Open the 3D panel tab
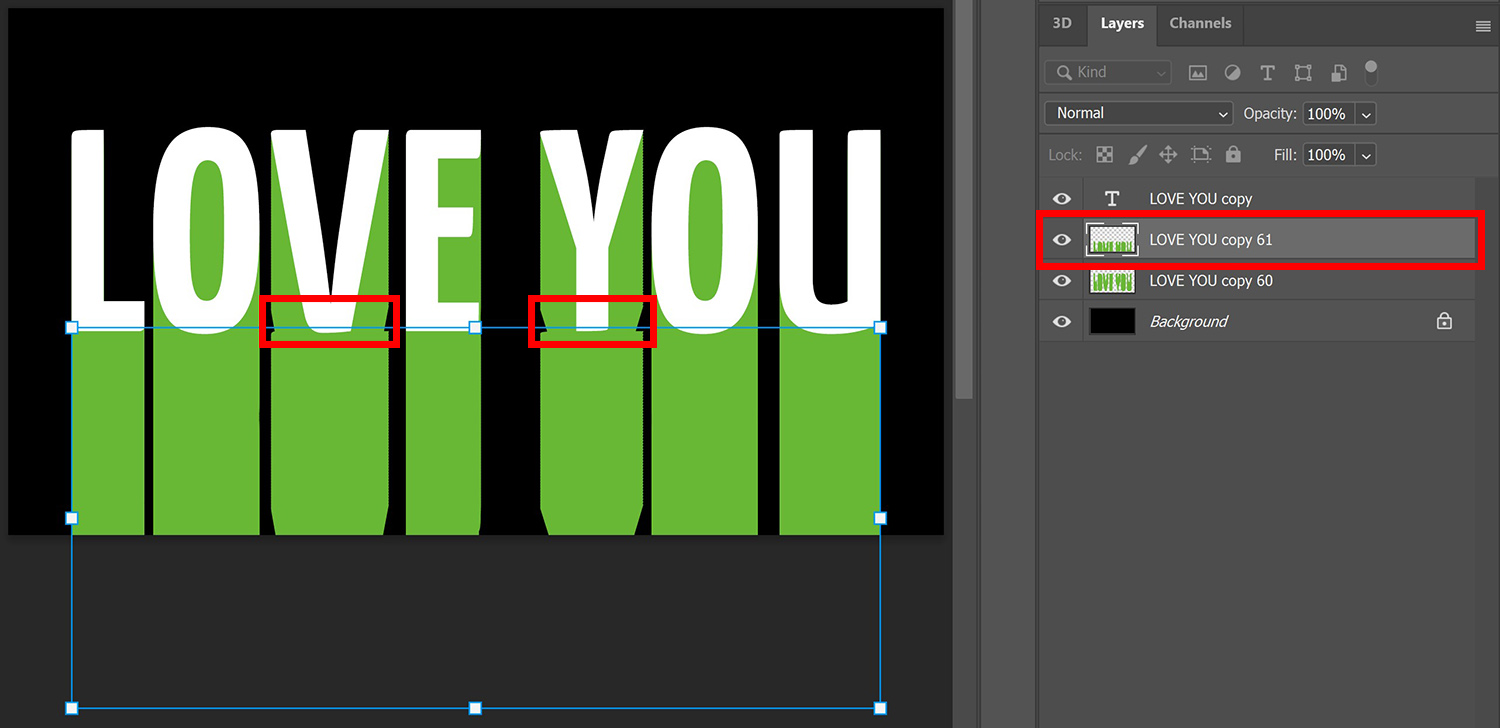 tap(1061, 23)
